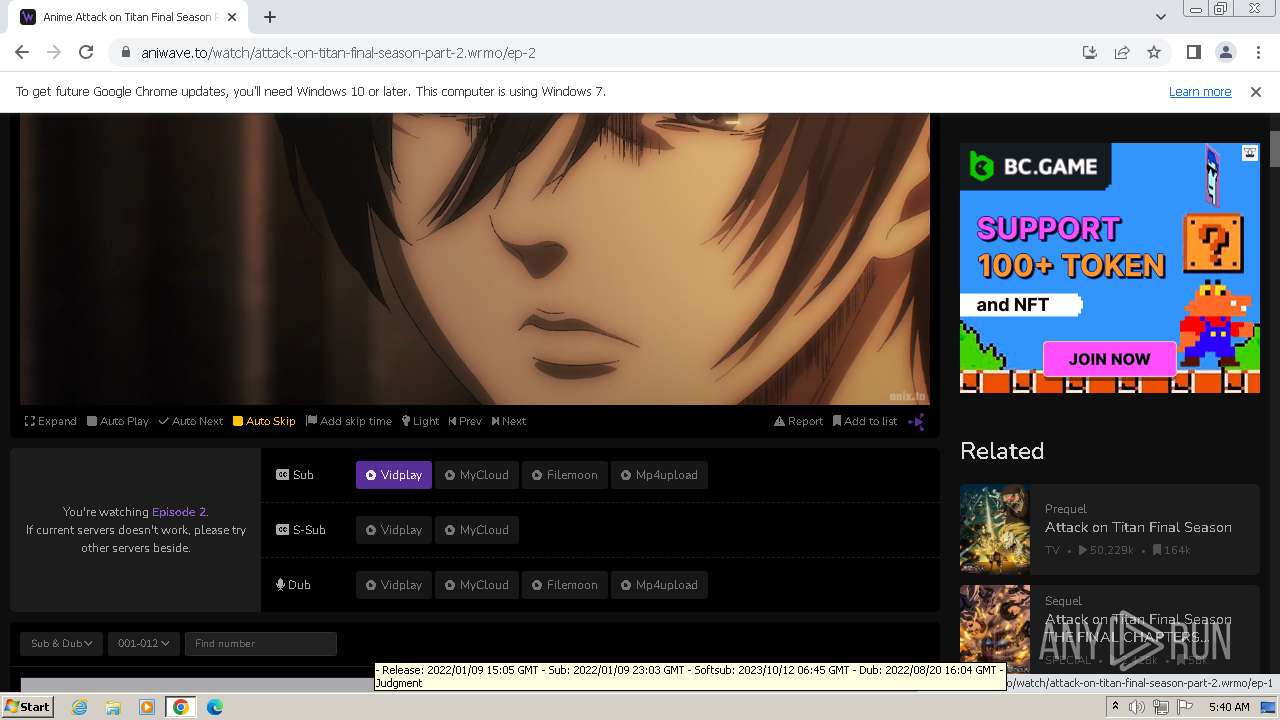
Task: Select Dub Vidplay server
Action: coord(394,585)
